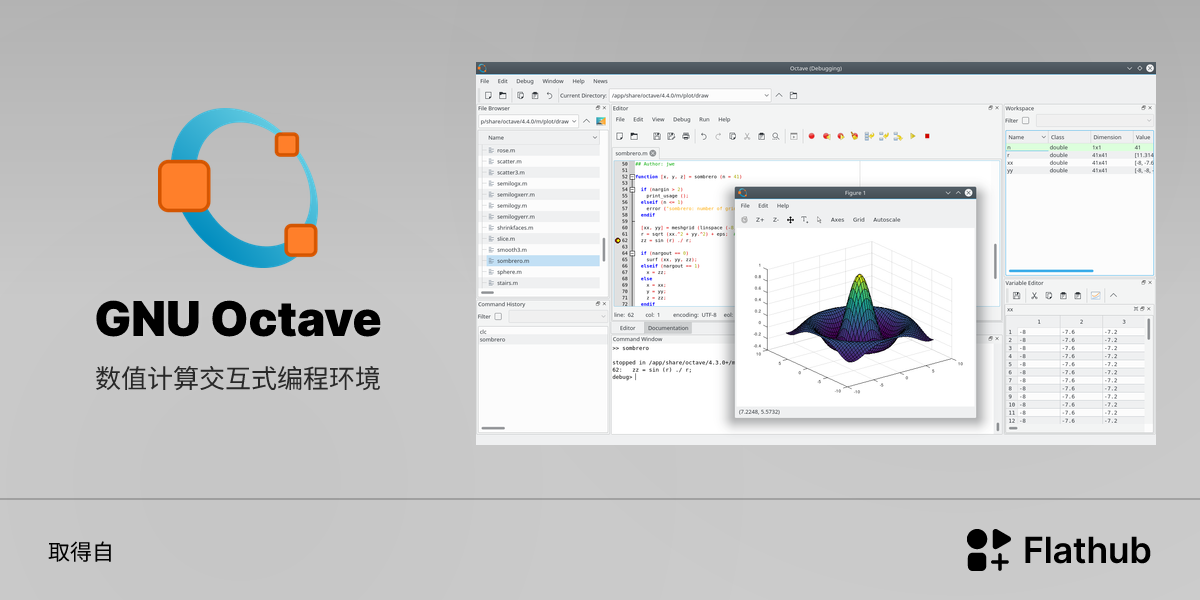Open the Command History filter combo box
The height and width of the screenshot is (600, 1200).
[557, 317]
